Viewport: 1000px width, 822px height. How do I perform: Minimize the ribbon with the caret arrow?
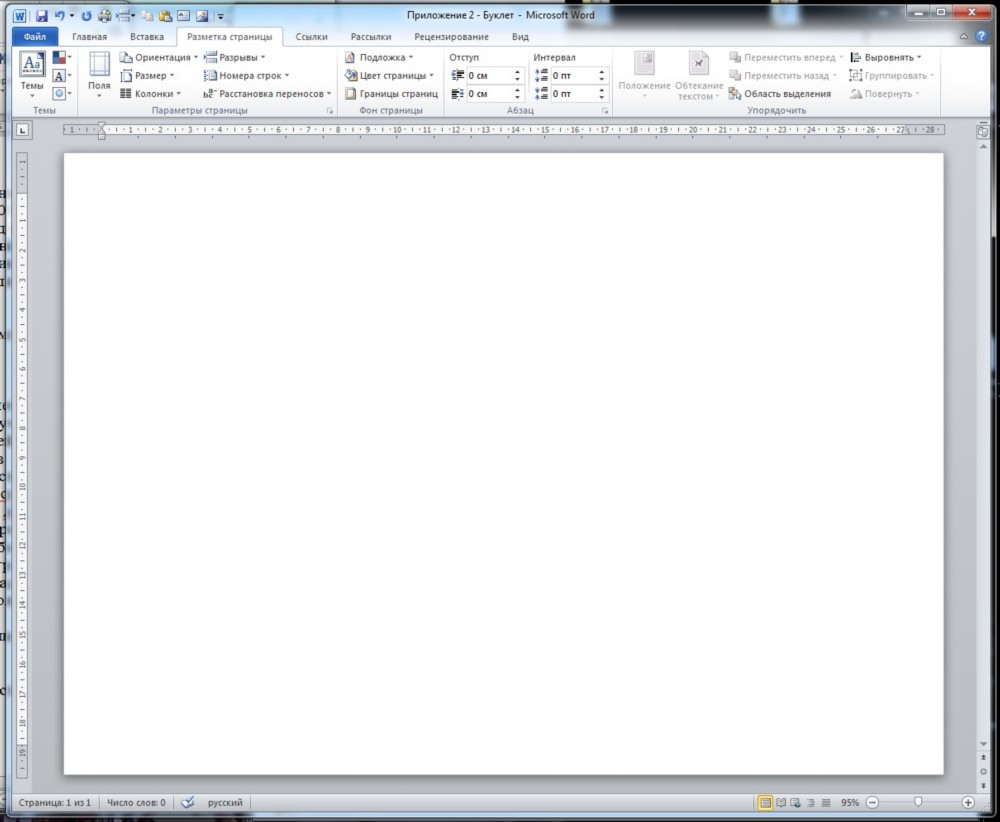[x=963, y=36]
